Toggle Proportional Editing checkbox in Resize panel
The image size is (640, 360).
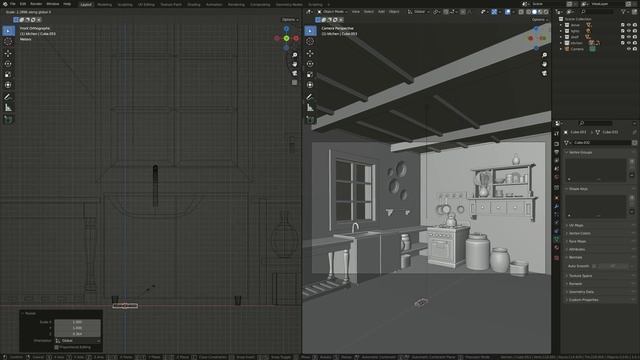click(x=56, y=347)
